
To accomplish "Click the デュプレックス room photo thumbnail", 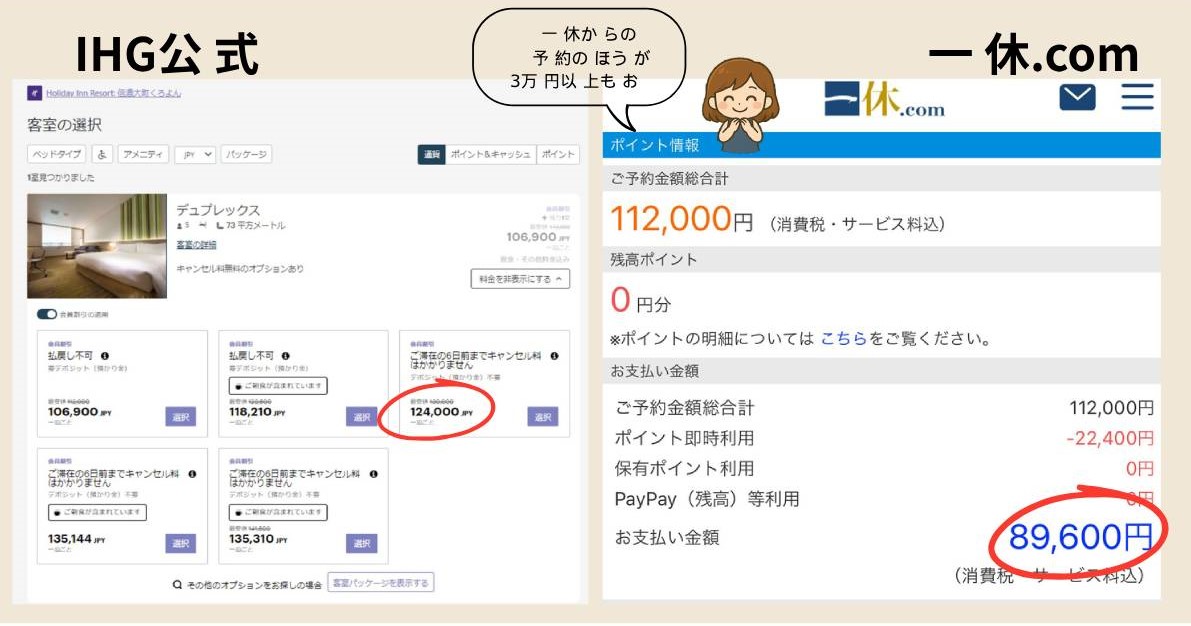I will pyautogui.click(x=97, y=245).
